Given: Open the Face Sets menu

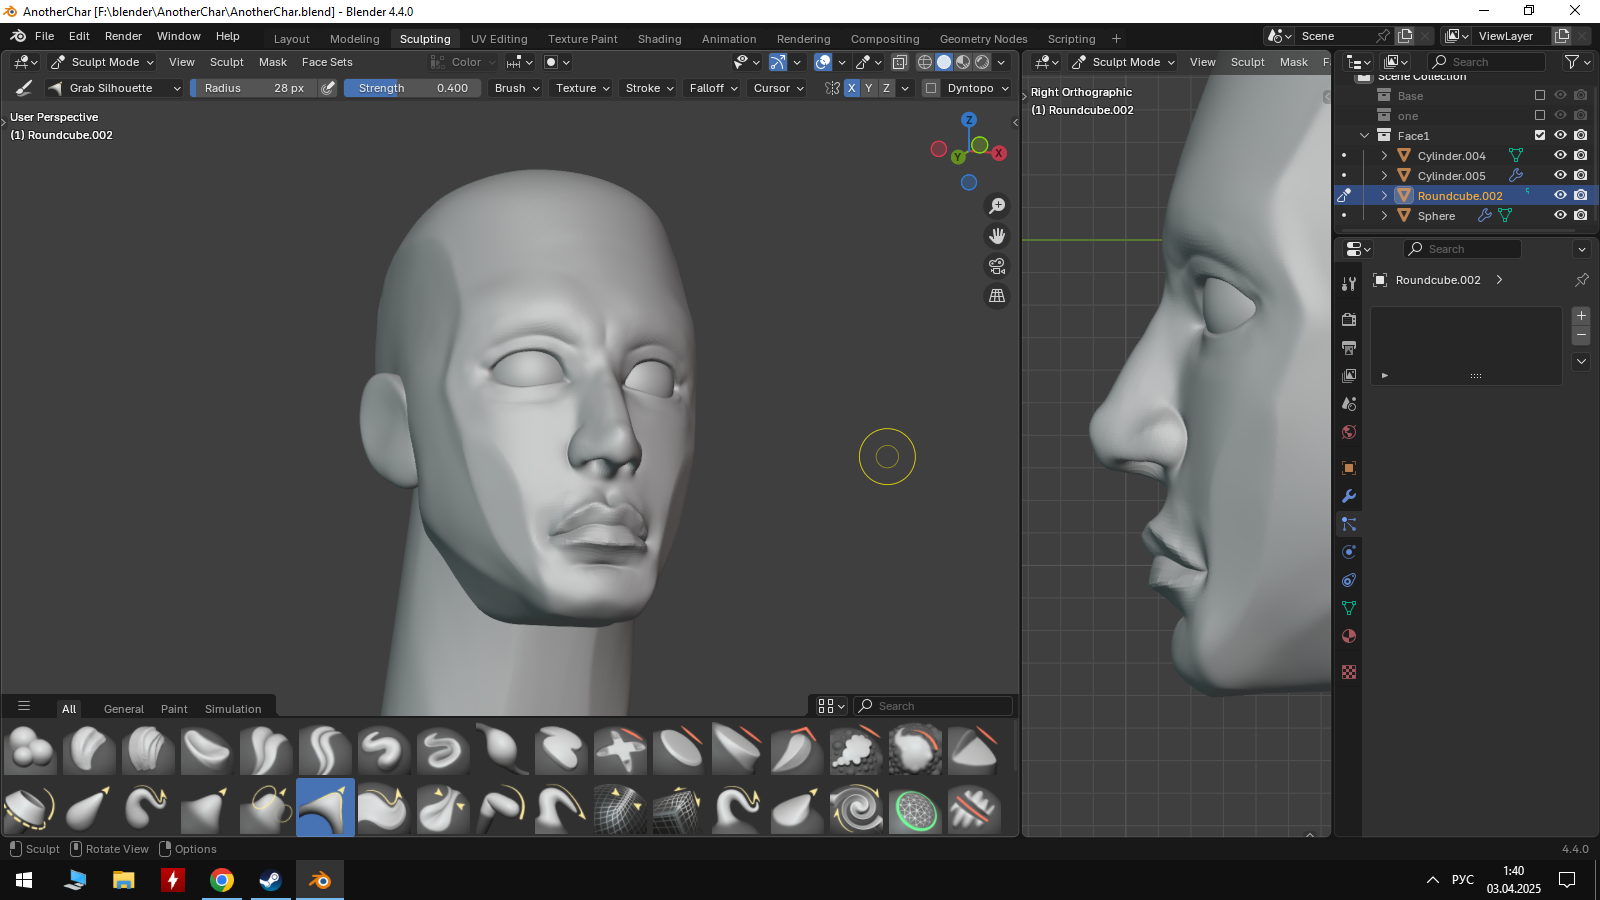Looking at the screenshot, I should pos(327,62).
